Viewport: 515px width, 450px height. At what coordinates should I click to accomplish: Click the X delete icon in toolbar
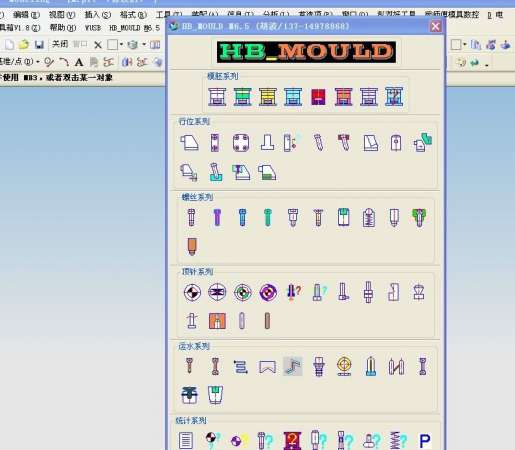98,45
